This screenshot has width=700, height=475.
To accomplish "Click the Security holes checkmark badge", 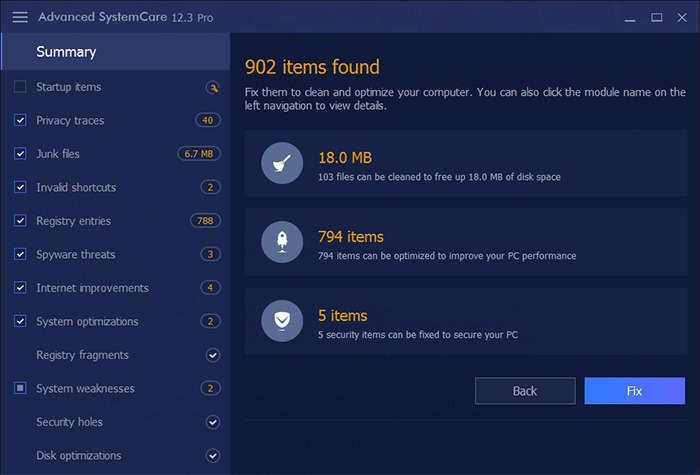I will tap(213, 422).
